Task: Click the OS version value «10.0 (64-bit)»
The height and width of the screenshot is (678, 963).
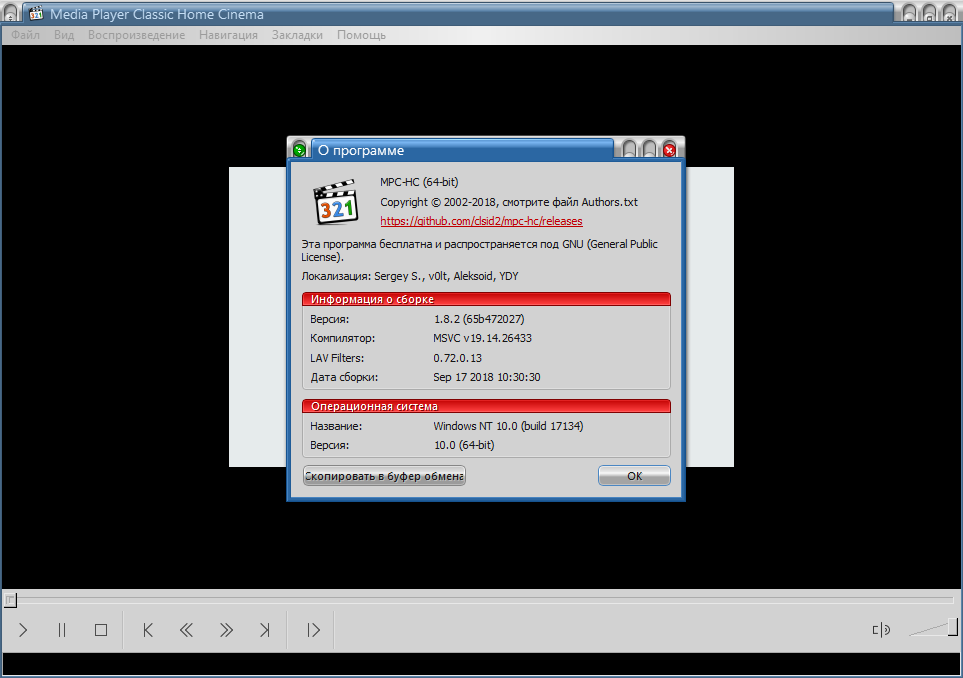Action: pyautogui.click(x=464, y=445)
